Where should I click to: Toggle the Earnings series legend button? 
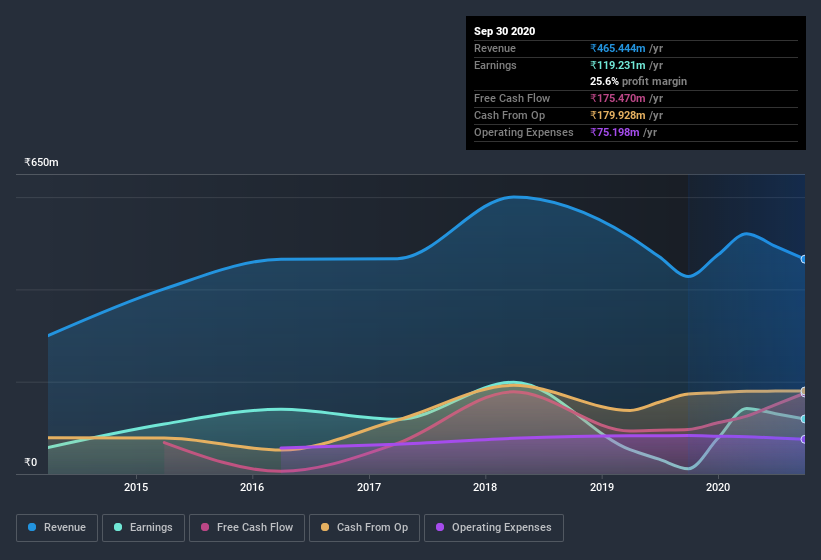143,528
